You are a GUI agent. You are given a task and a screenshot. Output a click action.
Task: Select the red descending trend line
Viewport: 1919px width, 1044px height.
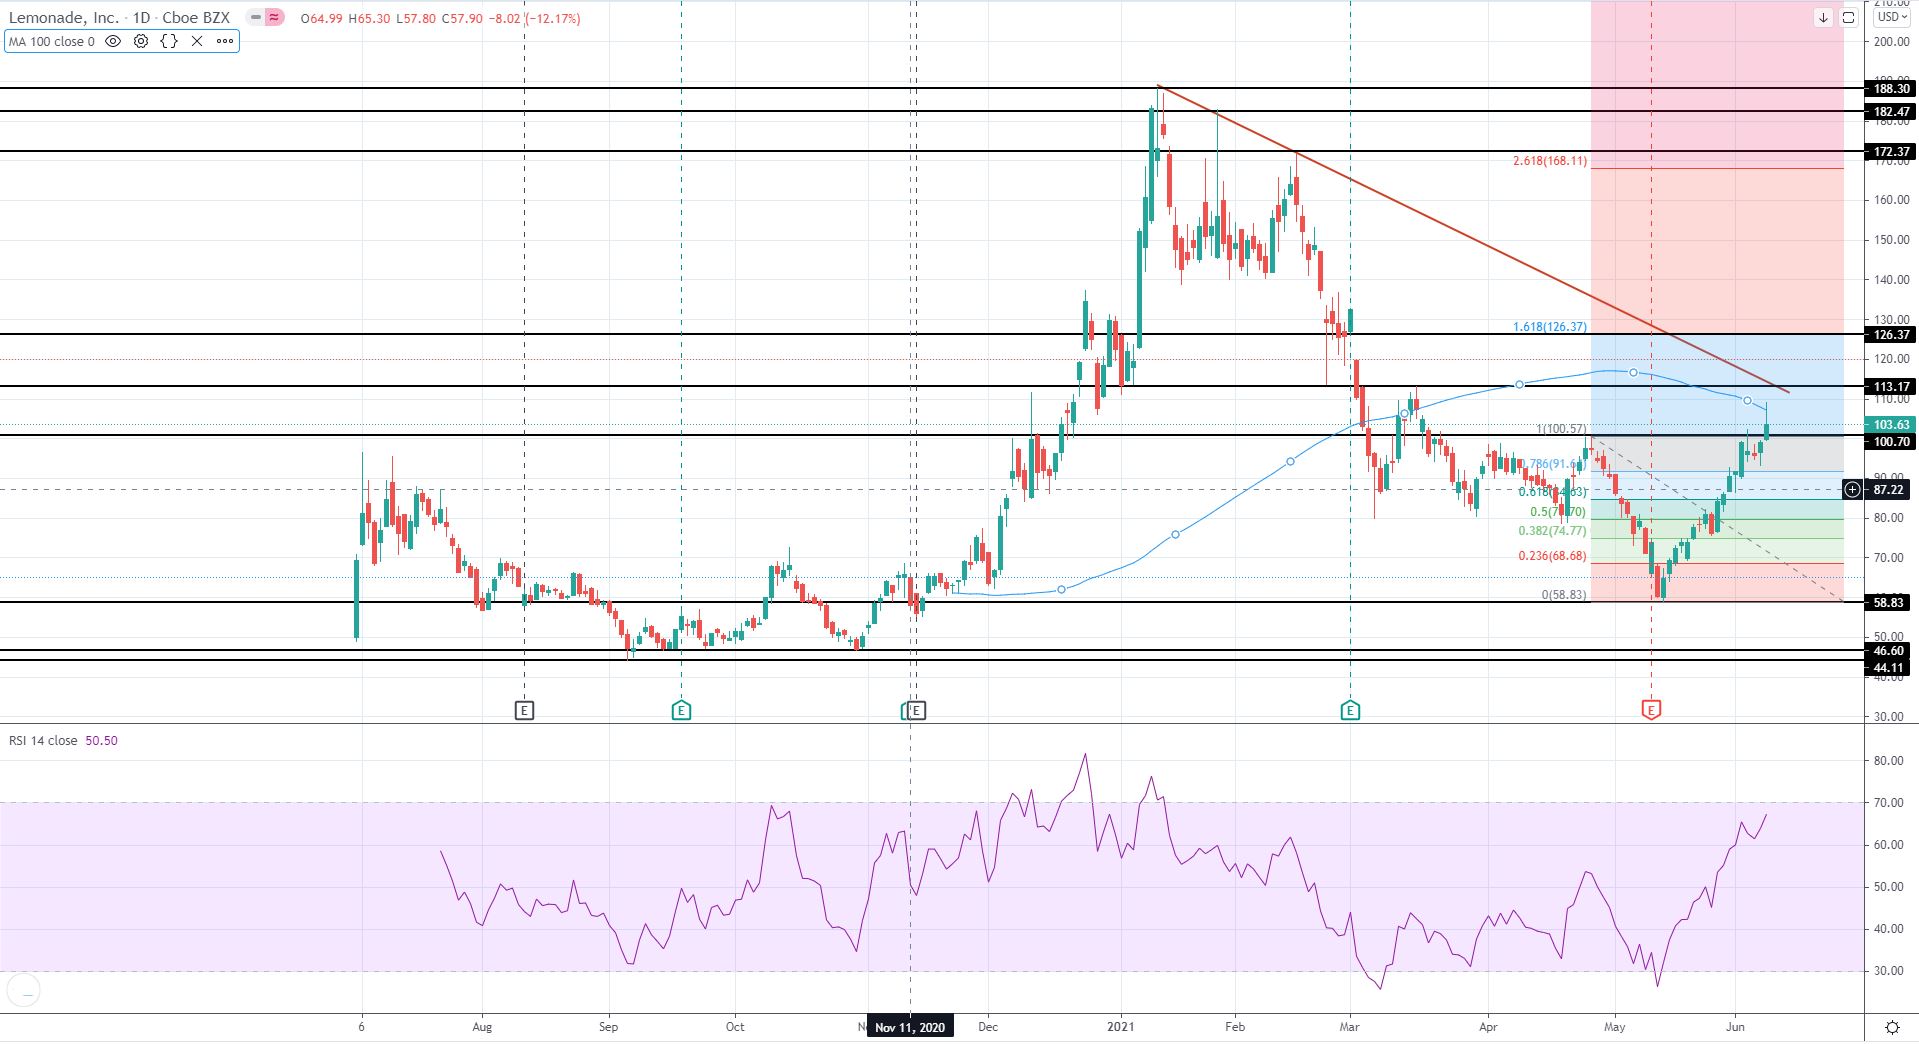coord(1473,239)
